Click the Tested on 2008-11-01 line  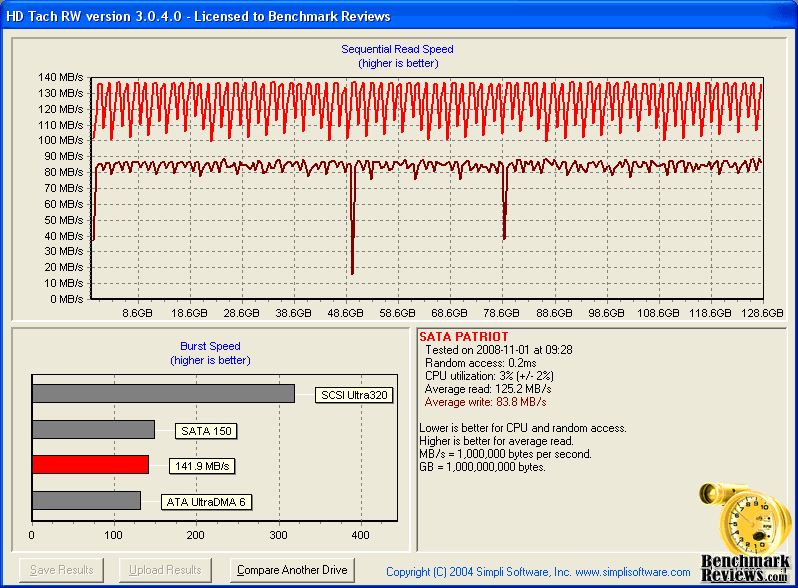(x=499, y=350)
